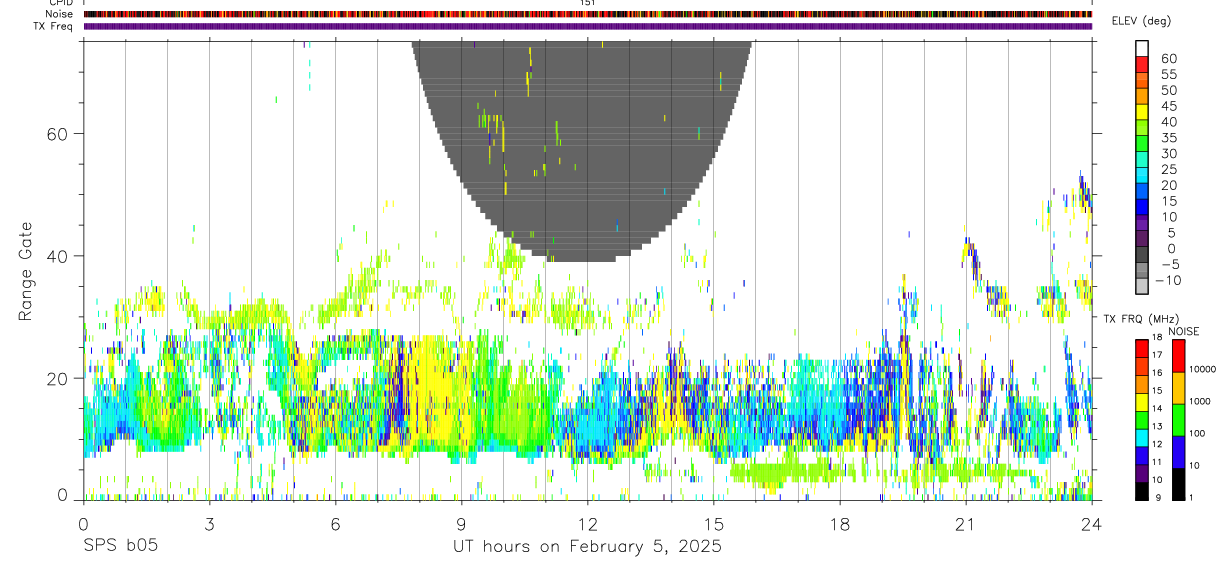Click the ELEV scale label '55'
The width and height of the screenshot is (1228, 567).
click(x=1169, y=74)
